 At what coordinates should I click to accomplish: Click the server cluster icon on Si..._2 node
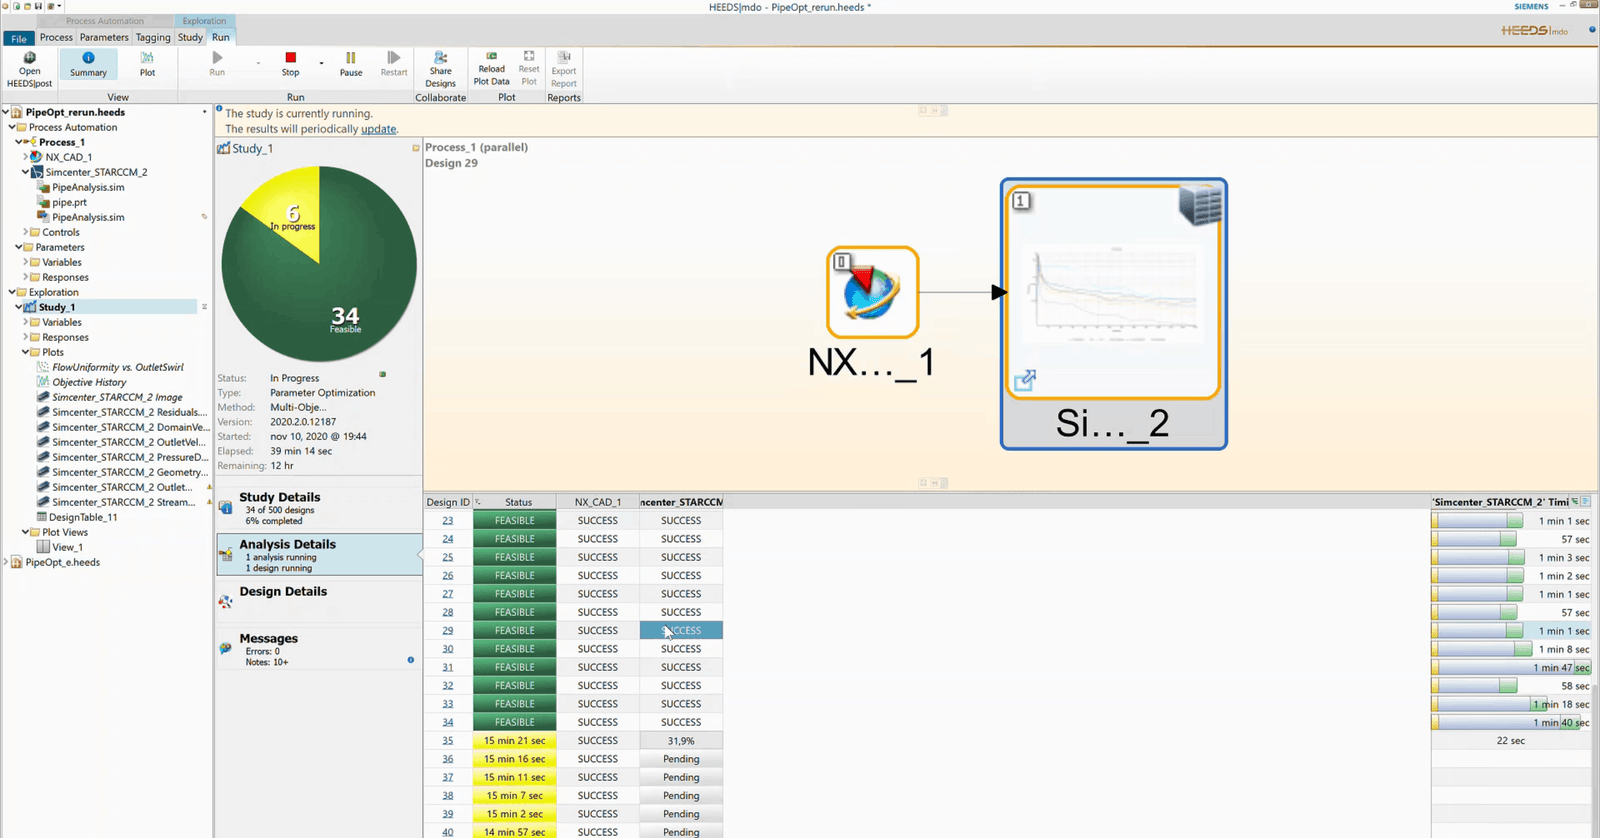point(1200,205)
